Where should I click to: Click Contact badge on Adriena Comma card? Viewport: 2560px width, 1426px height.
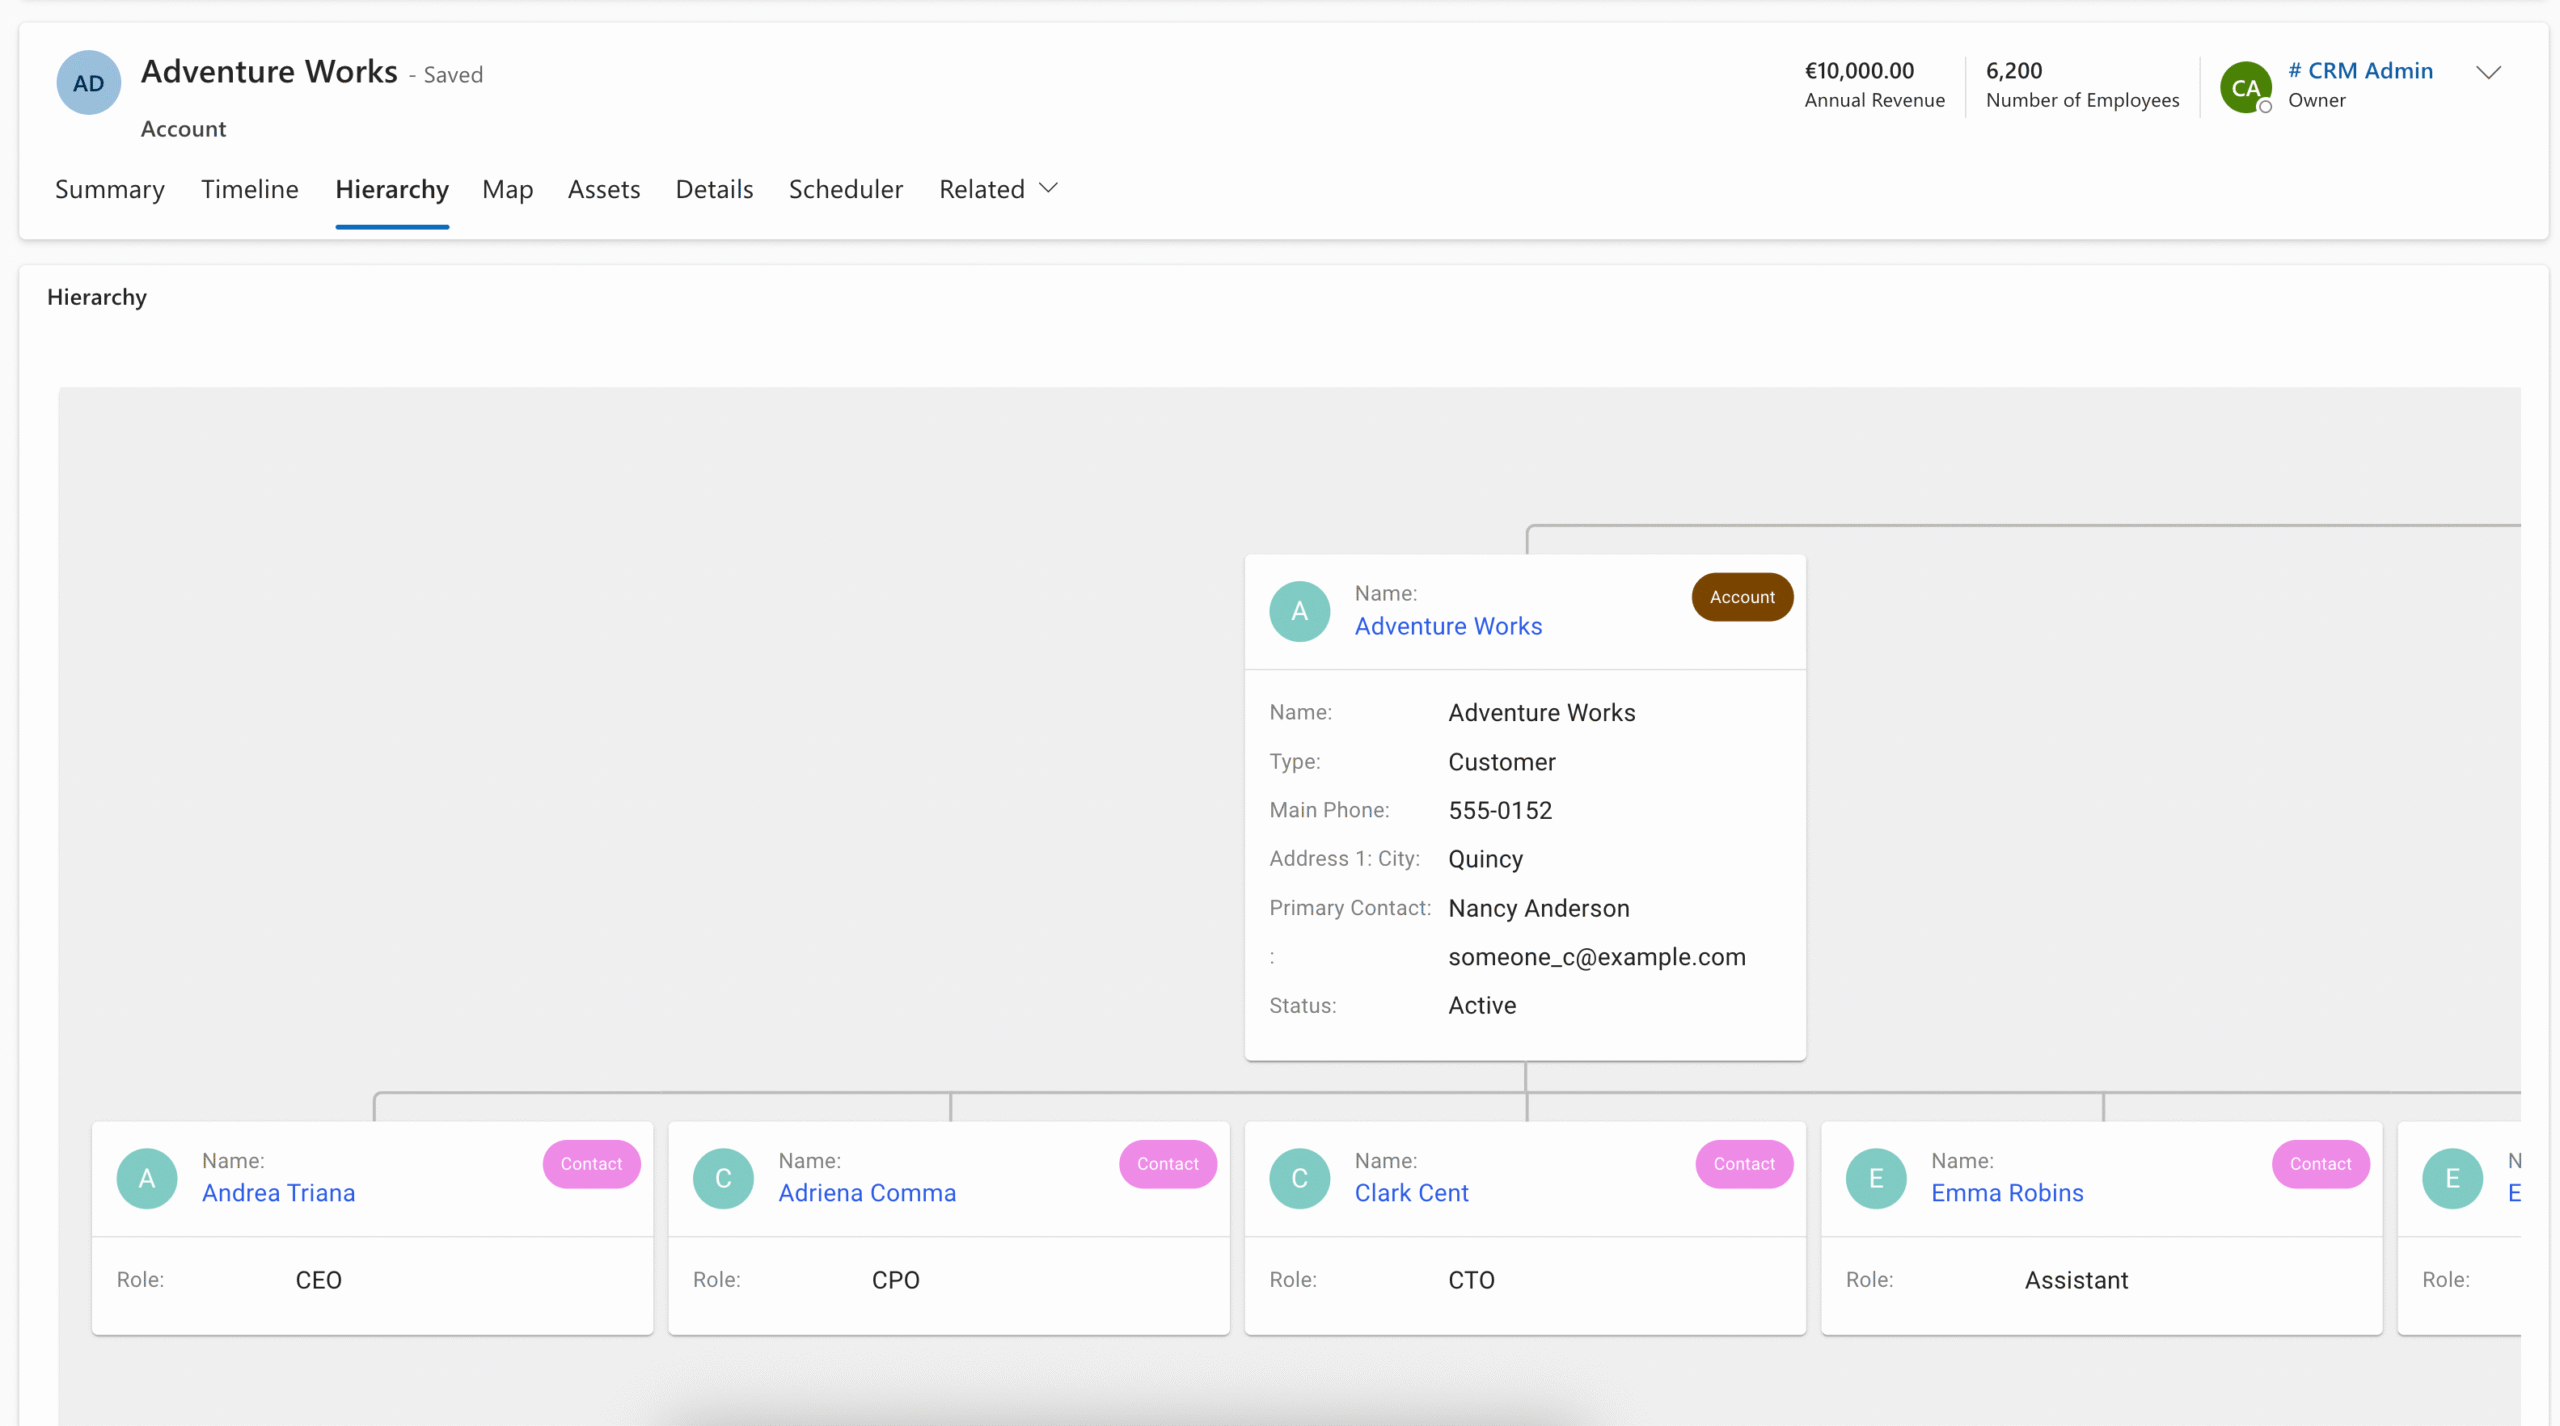pyautogui.click(x=1167, y=1164)
